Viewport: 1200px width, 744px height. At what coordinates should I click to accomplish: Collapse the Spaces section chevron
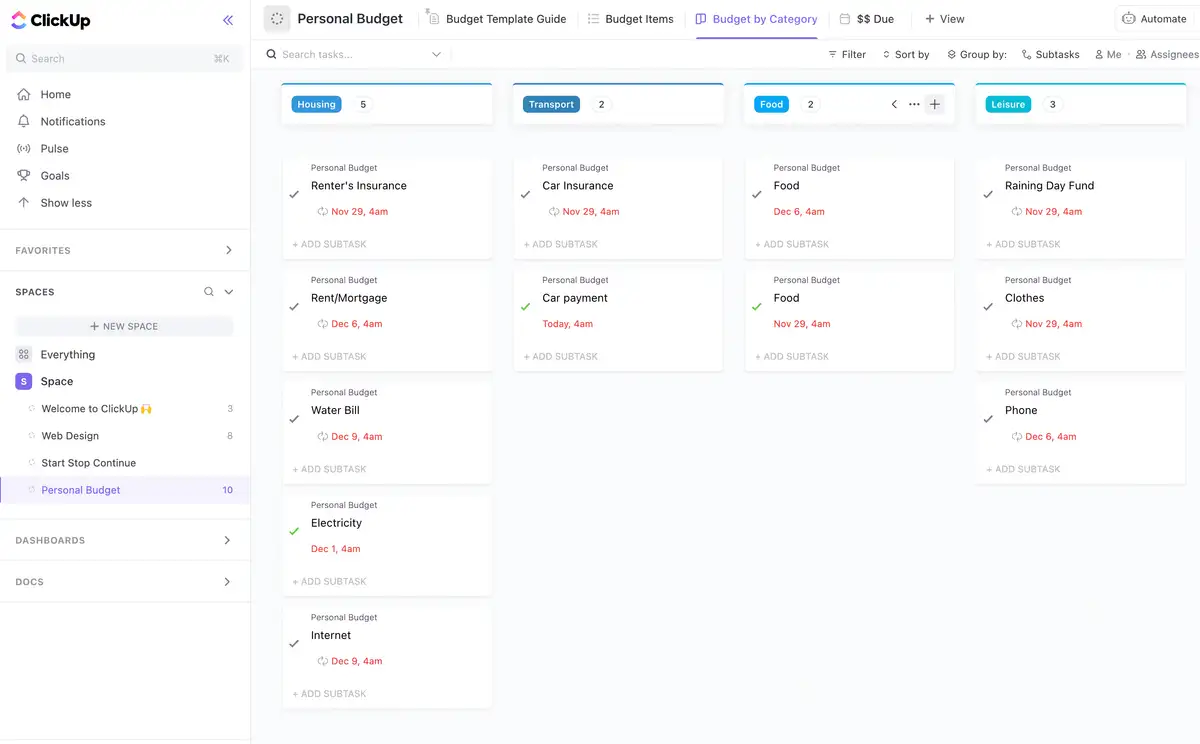pyautogui.click(x=228, y=292)
